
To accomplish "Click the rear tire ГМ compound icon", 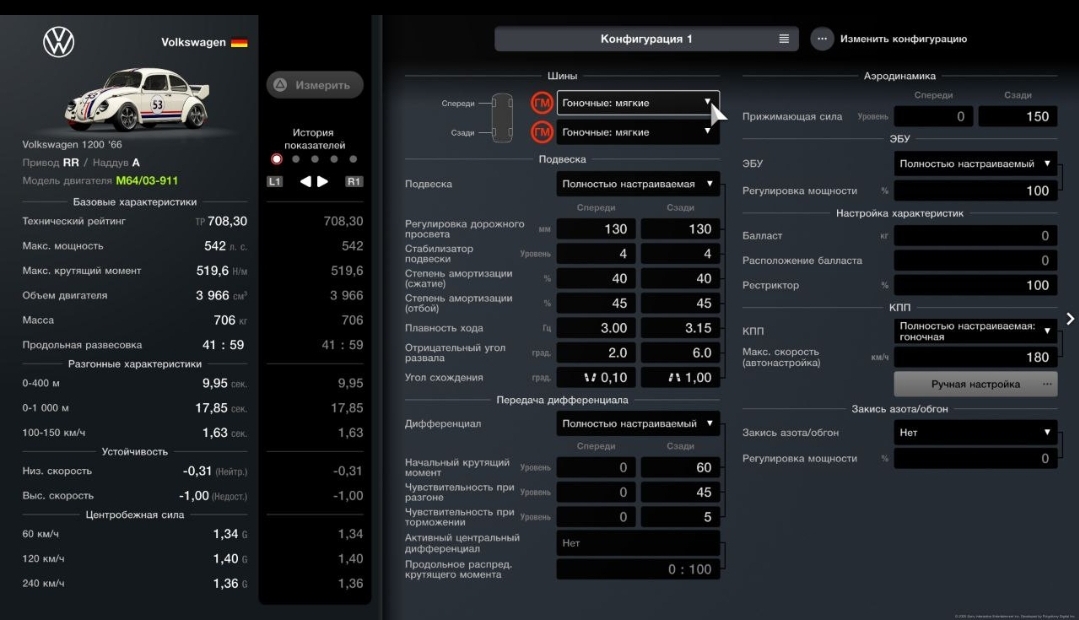I will point(542,132).
